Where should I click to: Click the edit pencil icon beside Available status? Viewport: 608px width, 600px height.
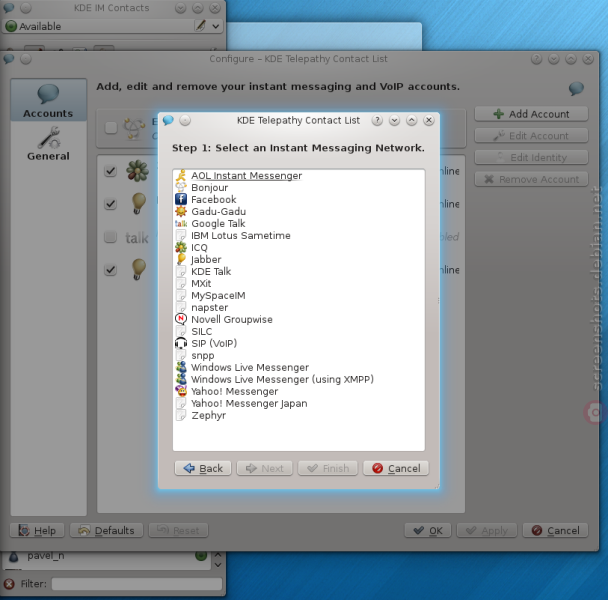tap(200, 26)
